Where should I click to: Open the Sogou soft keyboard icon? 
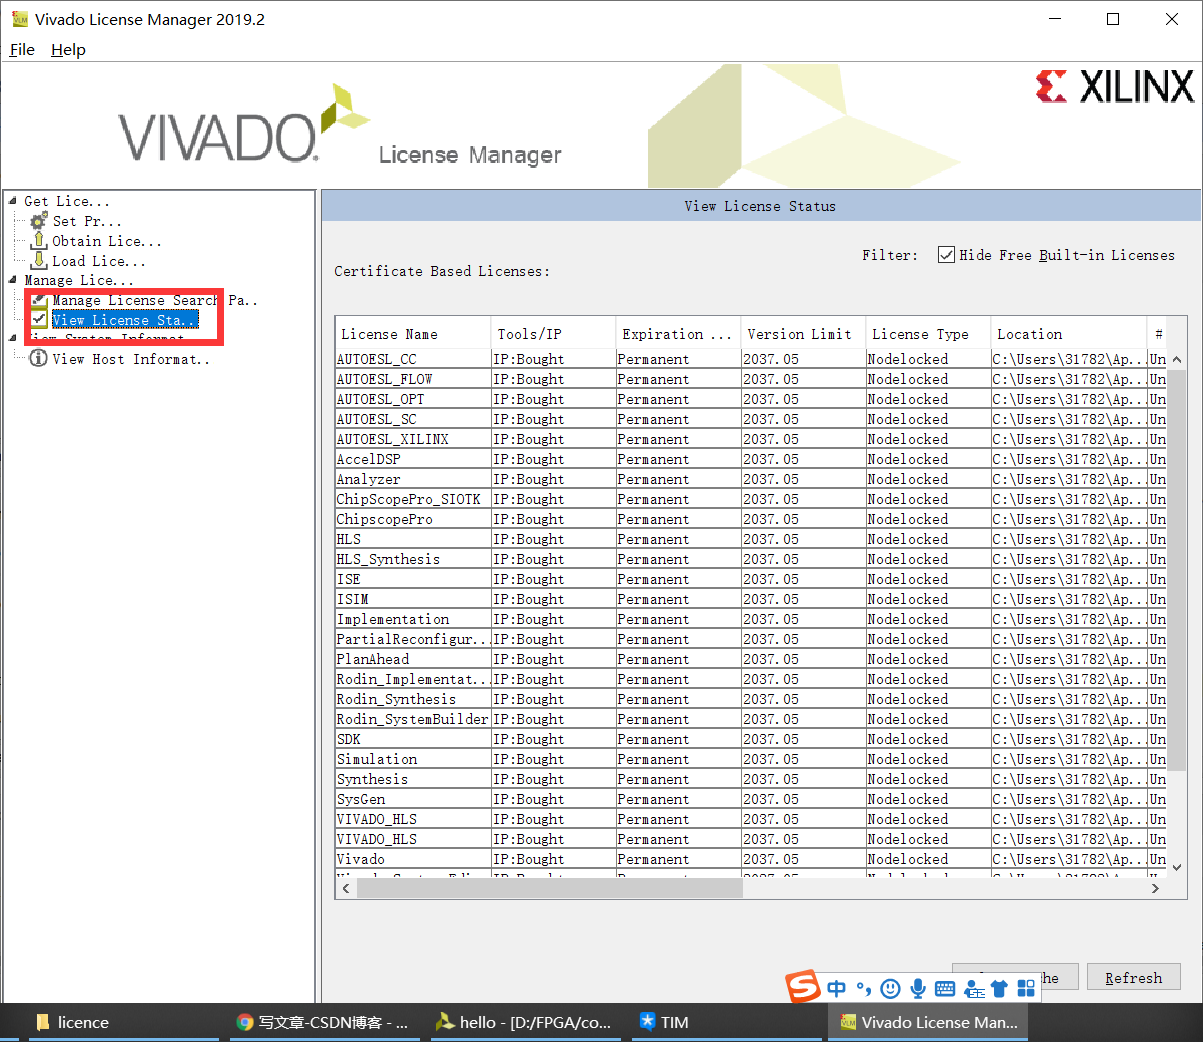click(945, 988)
